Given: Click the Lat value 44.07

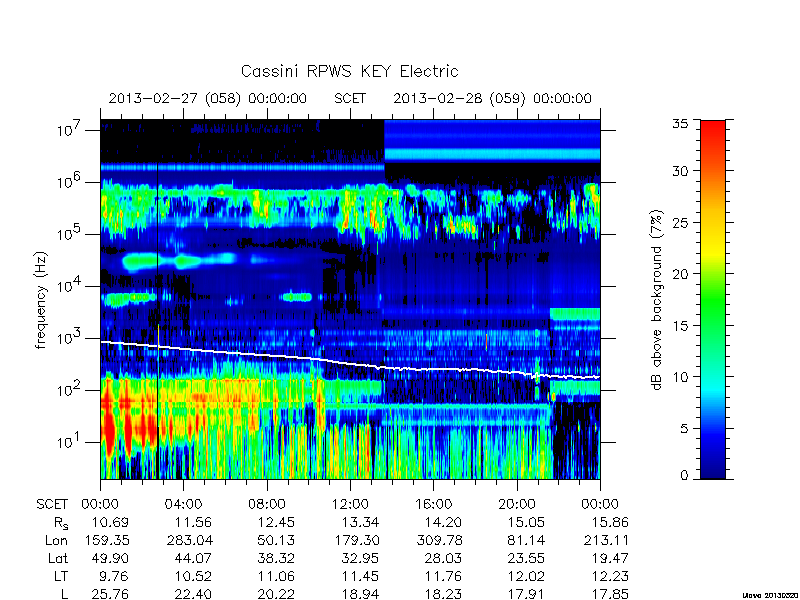Looking at the screenshot, I should click(x=193, y=559).
